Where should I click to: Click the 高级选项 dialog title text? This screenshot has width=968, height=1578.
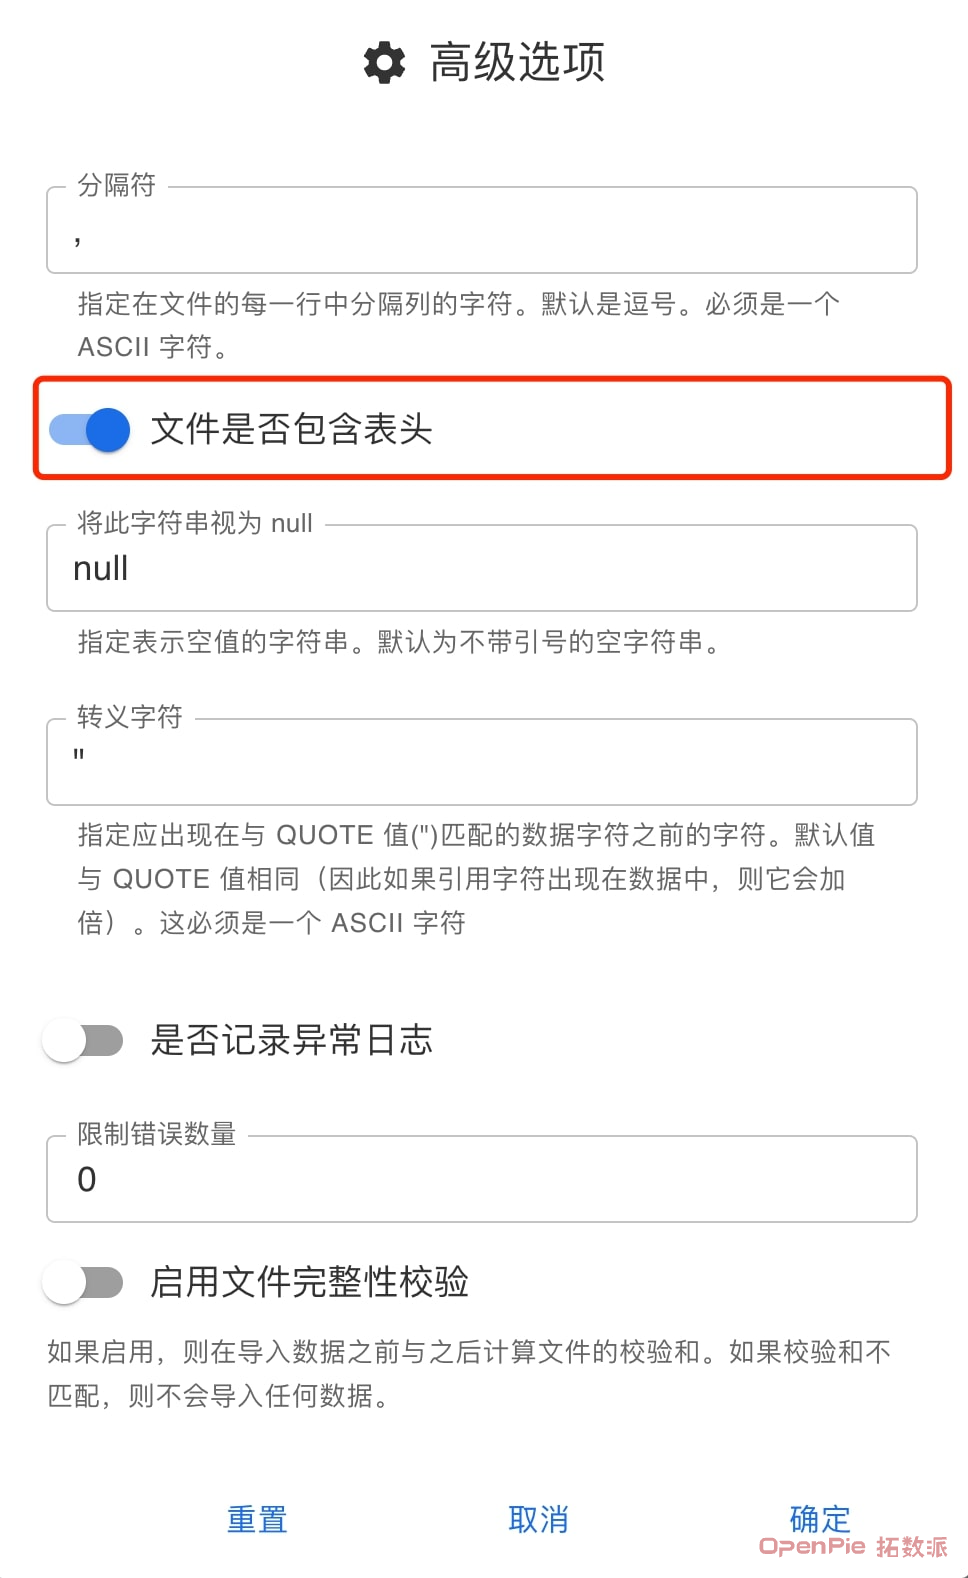[x=517, y=62]
